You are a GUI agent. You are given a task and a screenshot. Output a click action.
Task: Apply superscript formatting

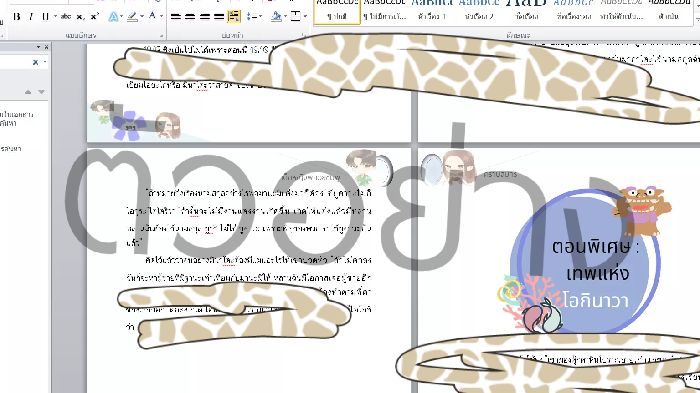[94, 17]
